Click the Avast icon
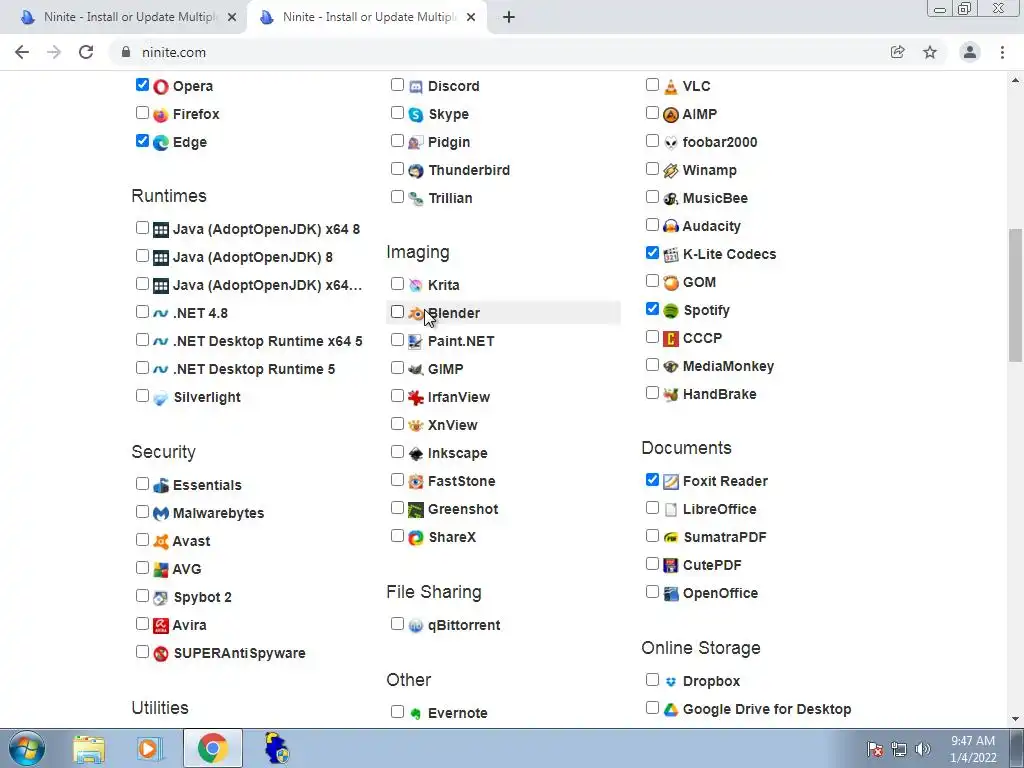Viewport: 1024px width, 768px height. coord(161,542)
